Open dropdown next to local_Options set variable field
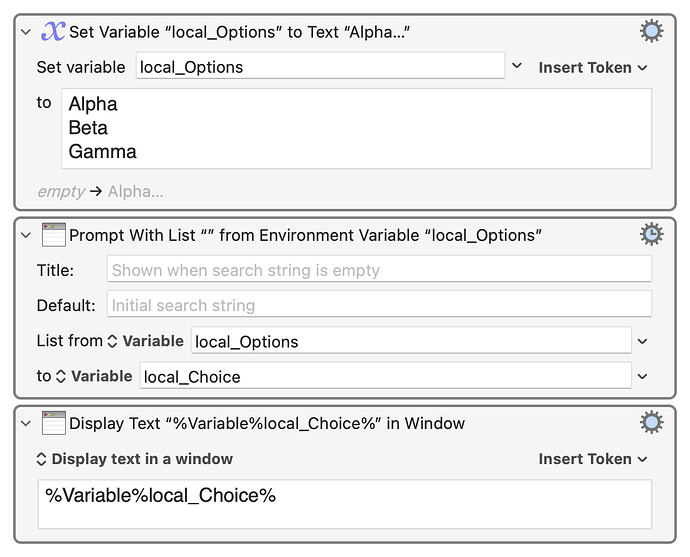690x557 pixels. 517,67
